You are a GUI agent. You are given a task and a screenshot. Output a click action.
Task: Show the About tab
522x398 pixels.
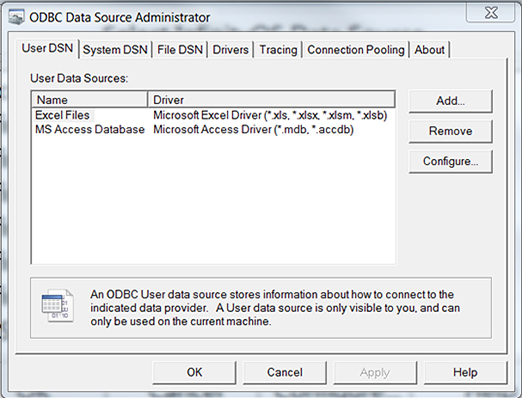429,50
